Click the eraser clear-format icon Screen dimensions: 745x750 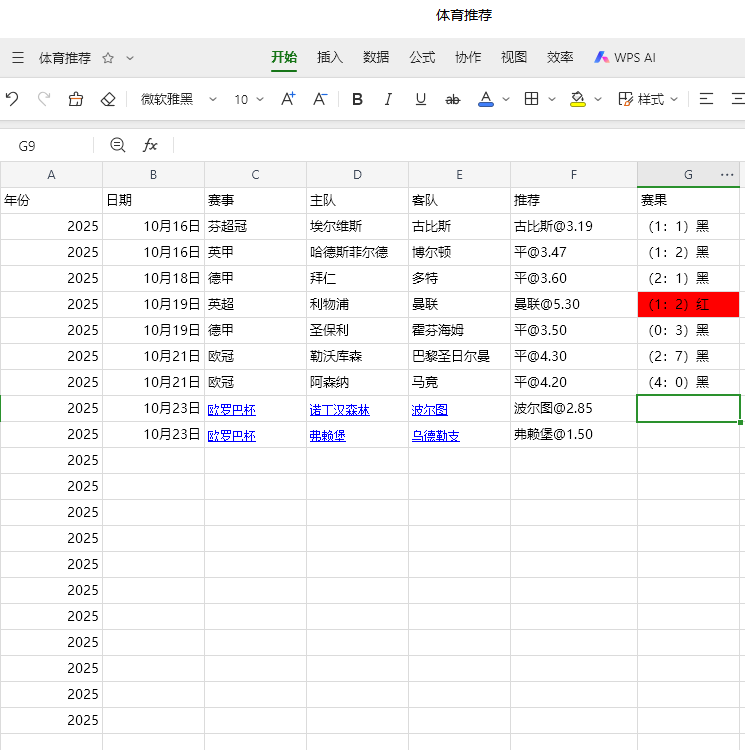(x=108, y=99)
